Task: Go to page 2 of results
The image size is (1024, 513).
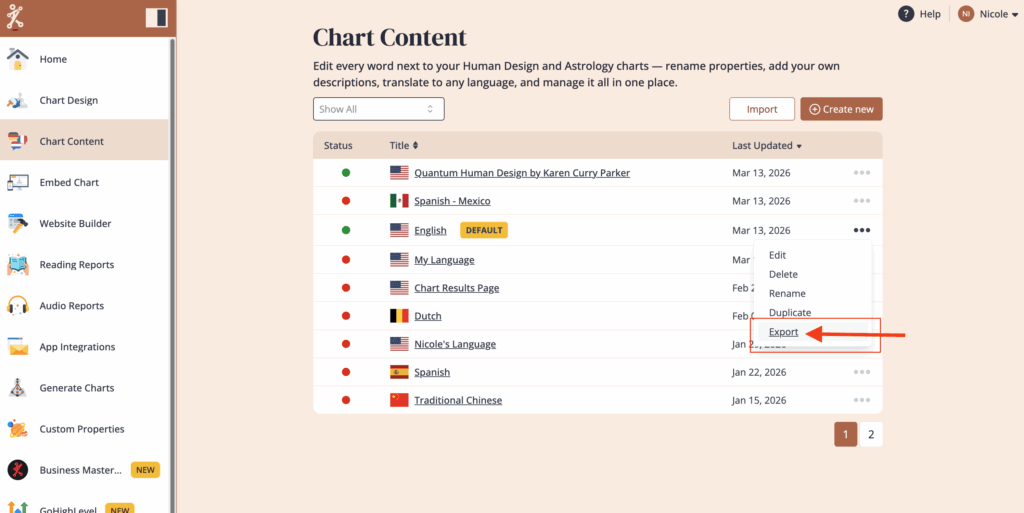Action: (871, 434)
